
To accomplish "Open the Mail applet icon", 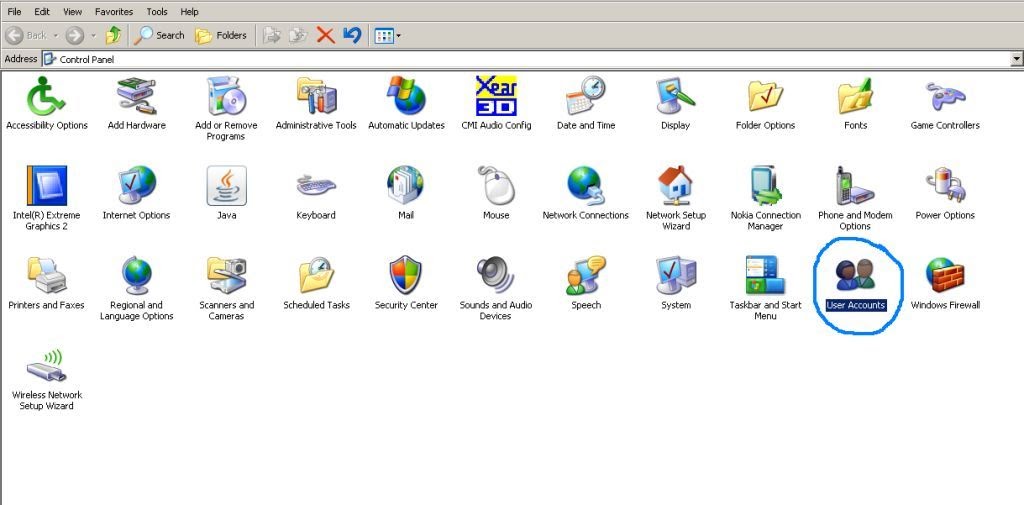I will pyautogui.click(x=406, y=186).
